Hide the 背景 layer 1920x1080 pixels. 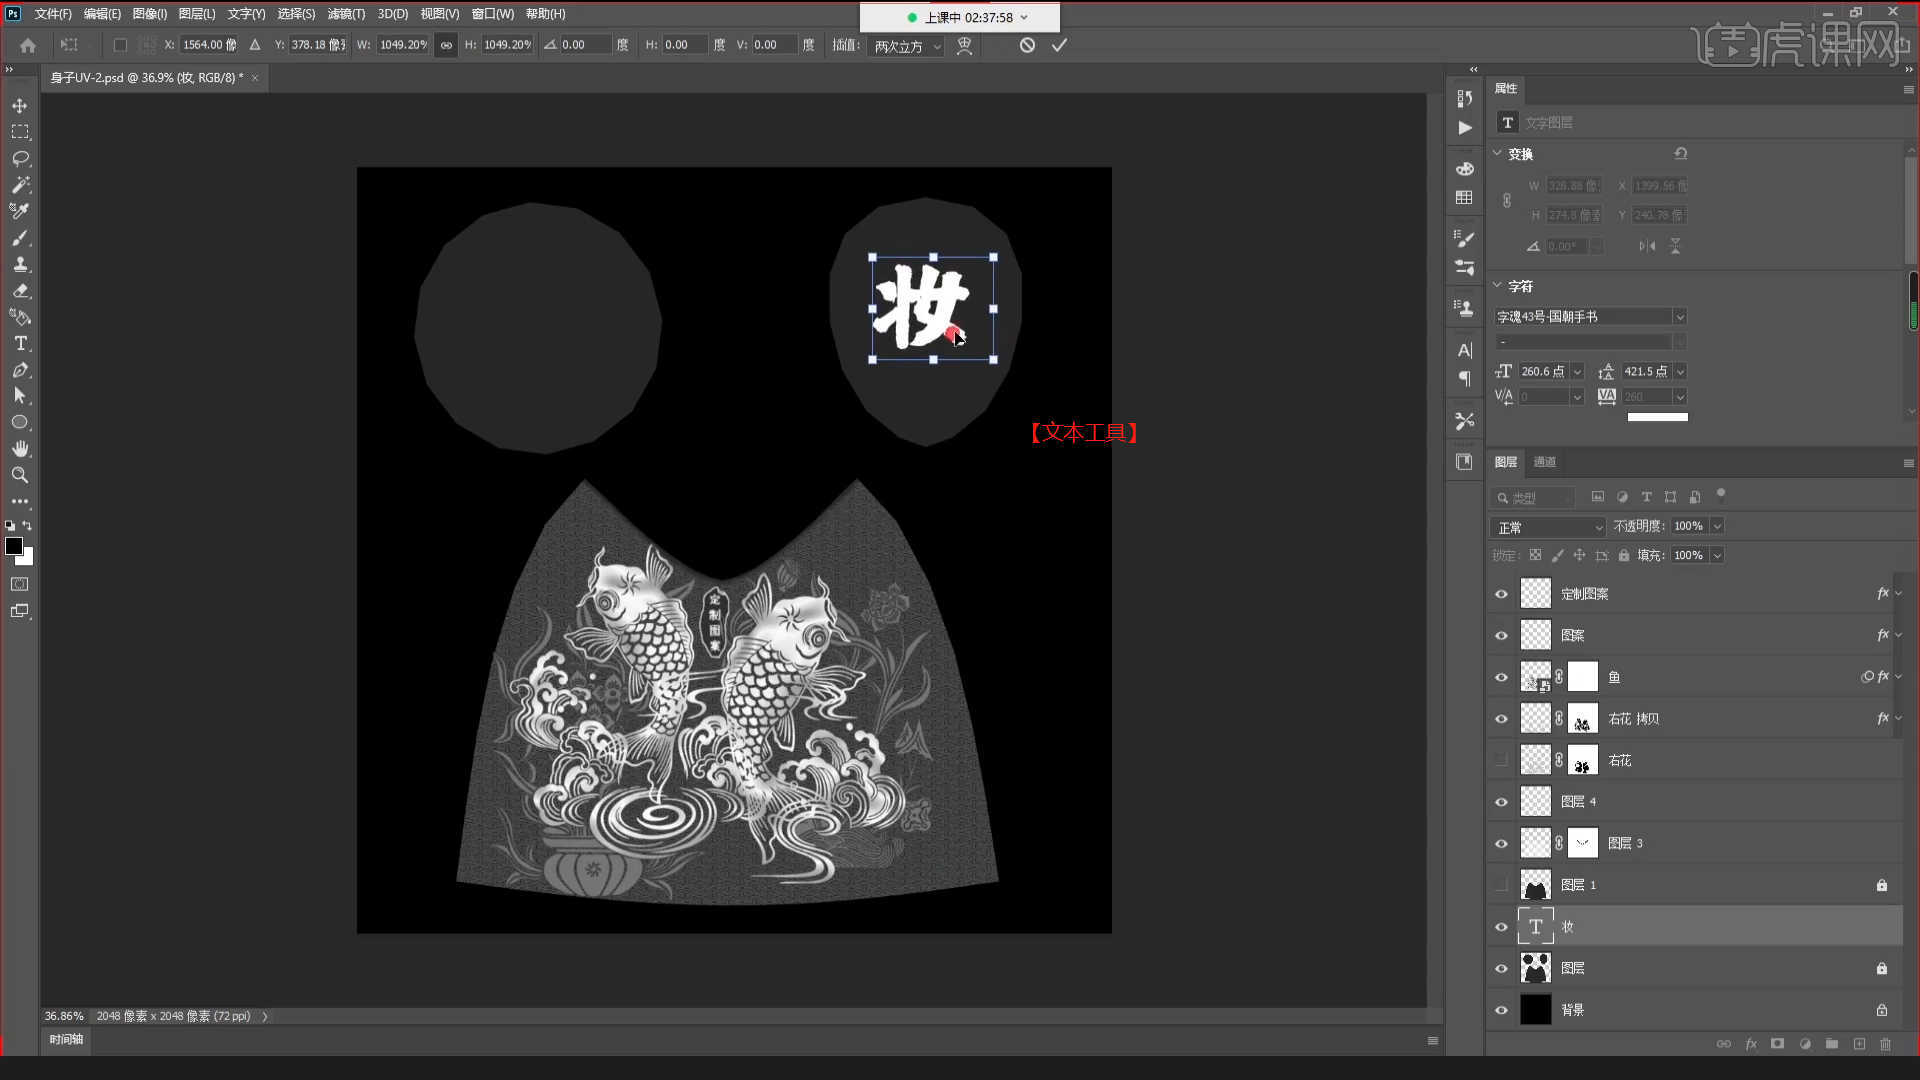(1501, 1010)
